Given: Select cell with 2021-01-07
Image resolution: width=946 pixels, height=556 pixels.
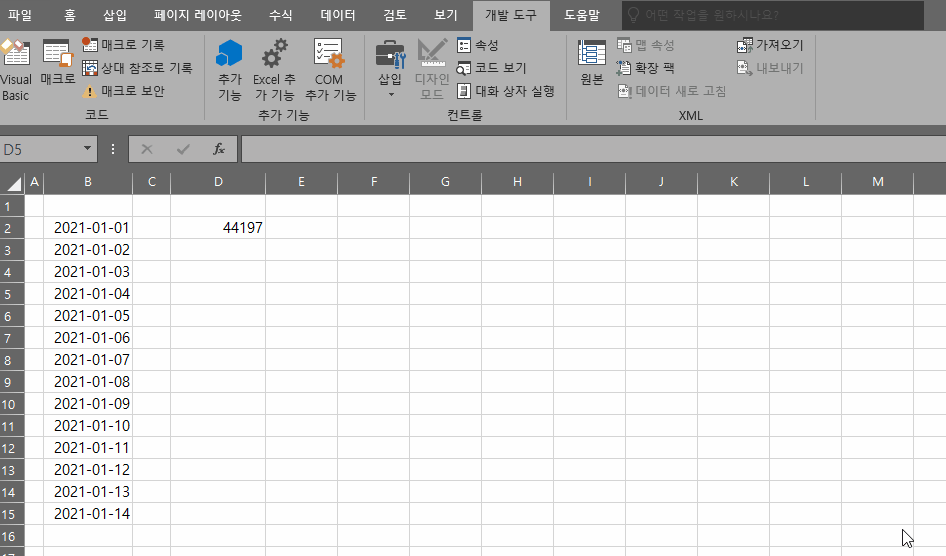Looking at the screenshot, I should coord(88,360).
